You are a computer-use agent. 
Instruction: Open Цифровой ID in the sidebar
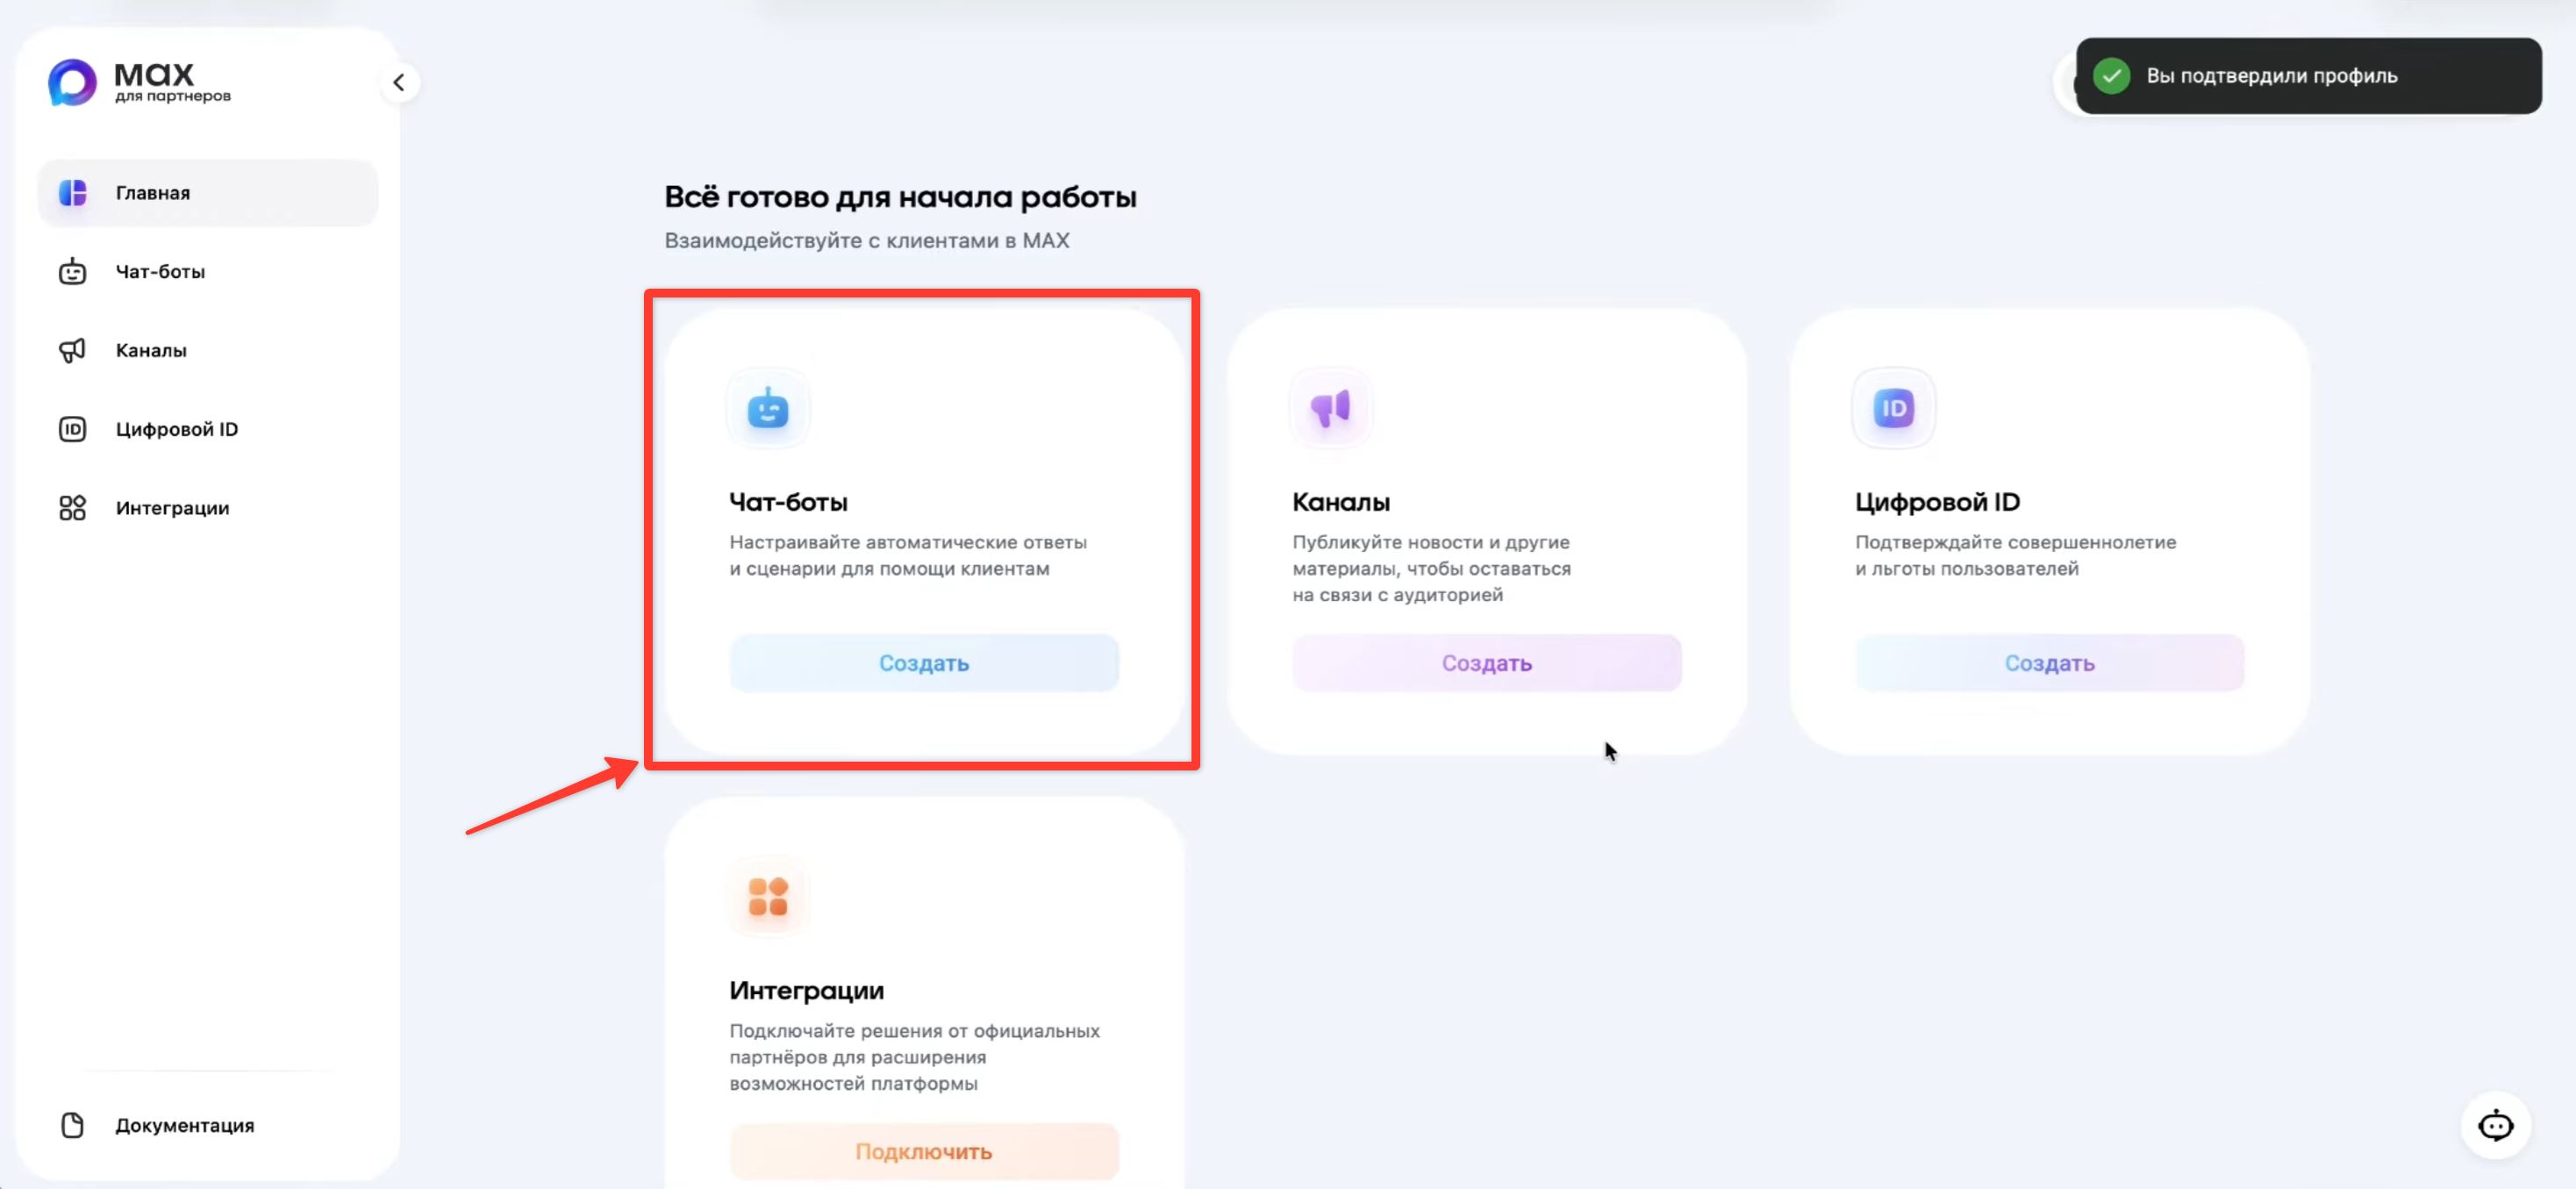click(x=208, y=429)
